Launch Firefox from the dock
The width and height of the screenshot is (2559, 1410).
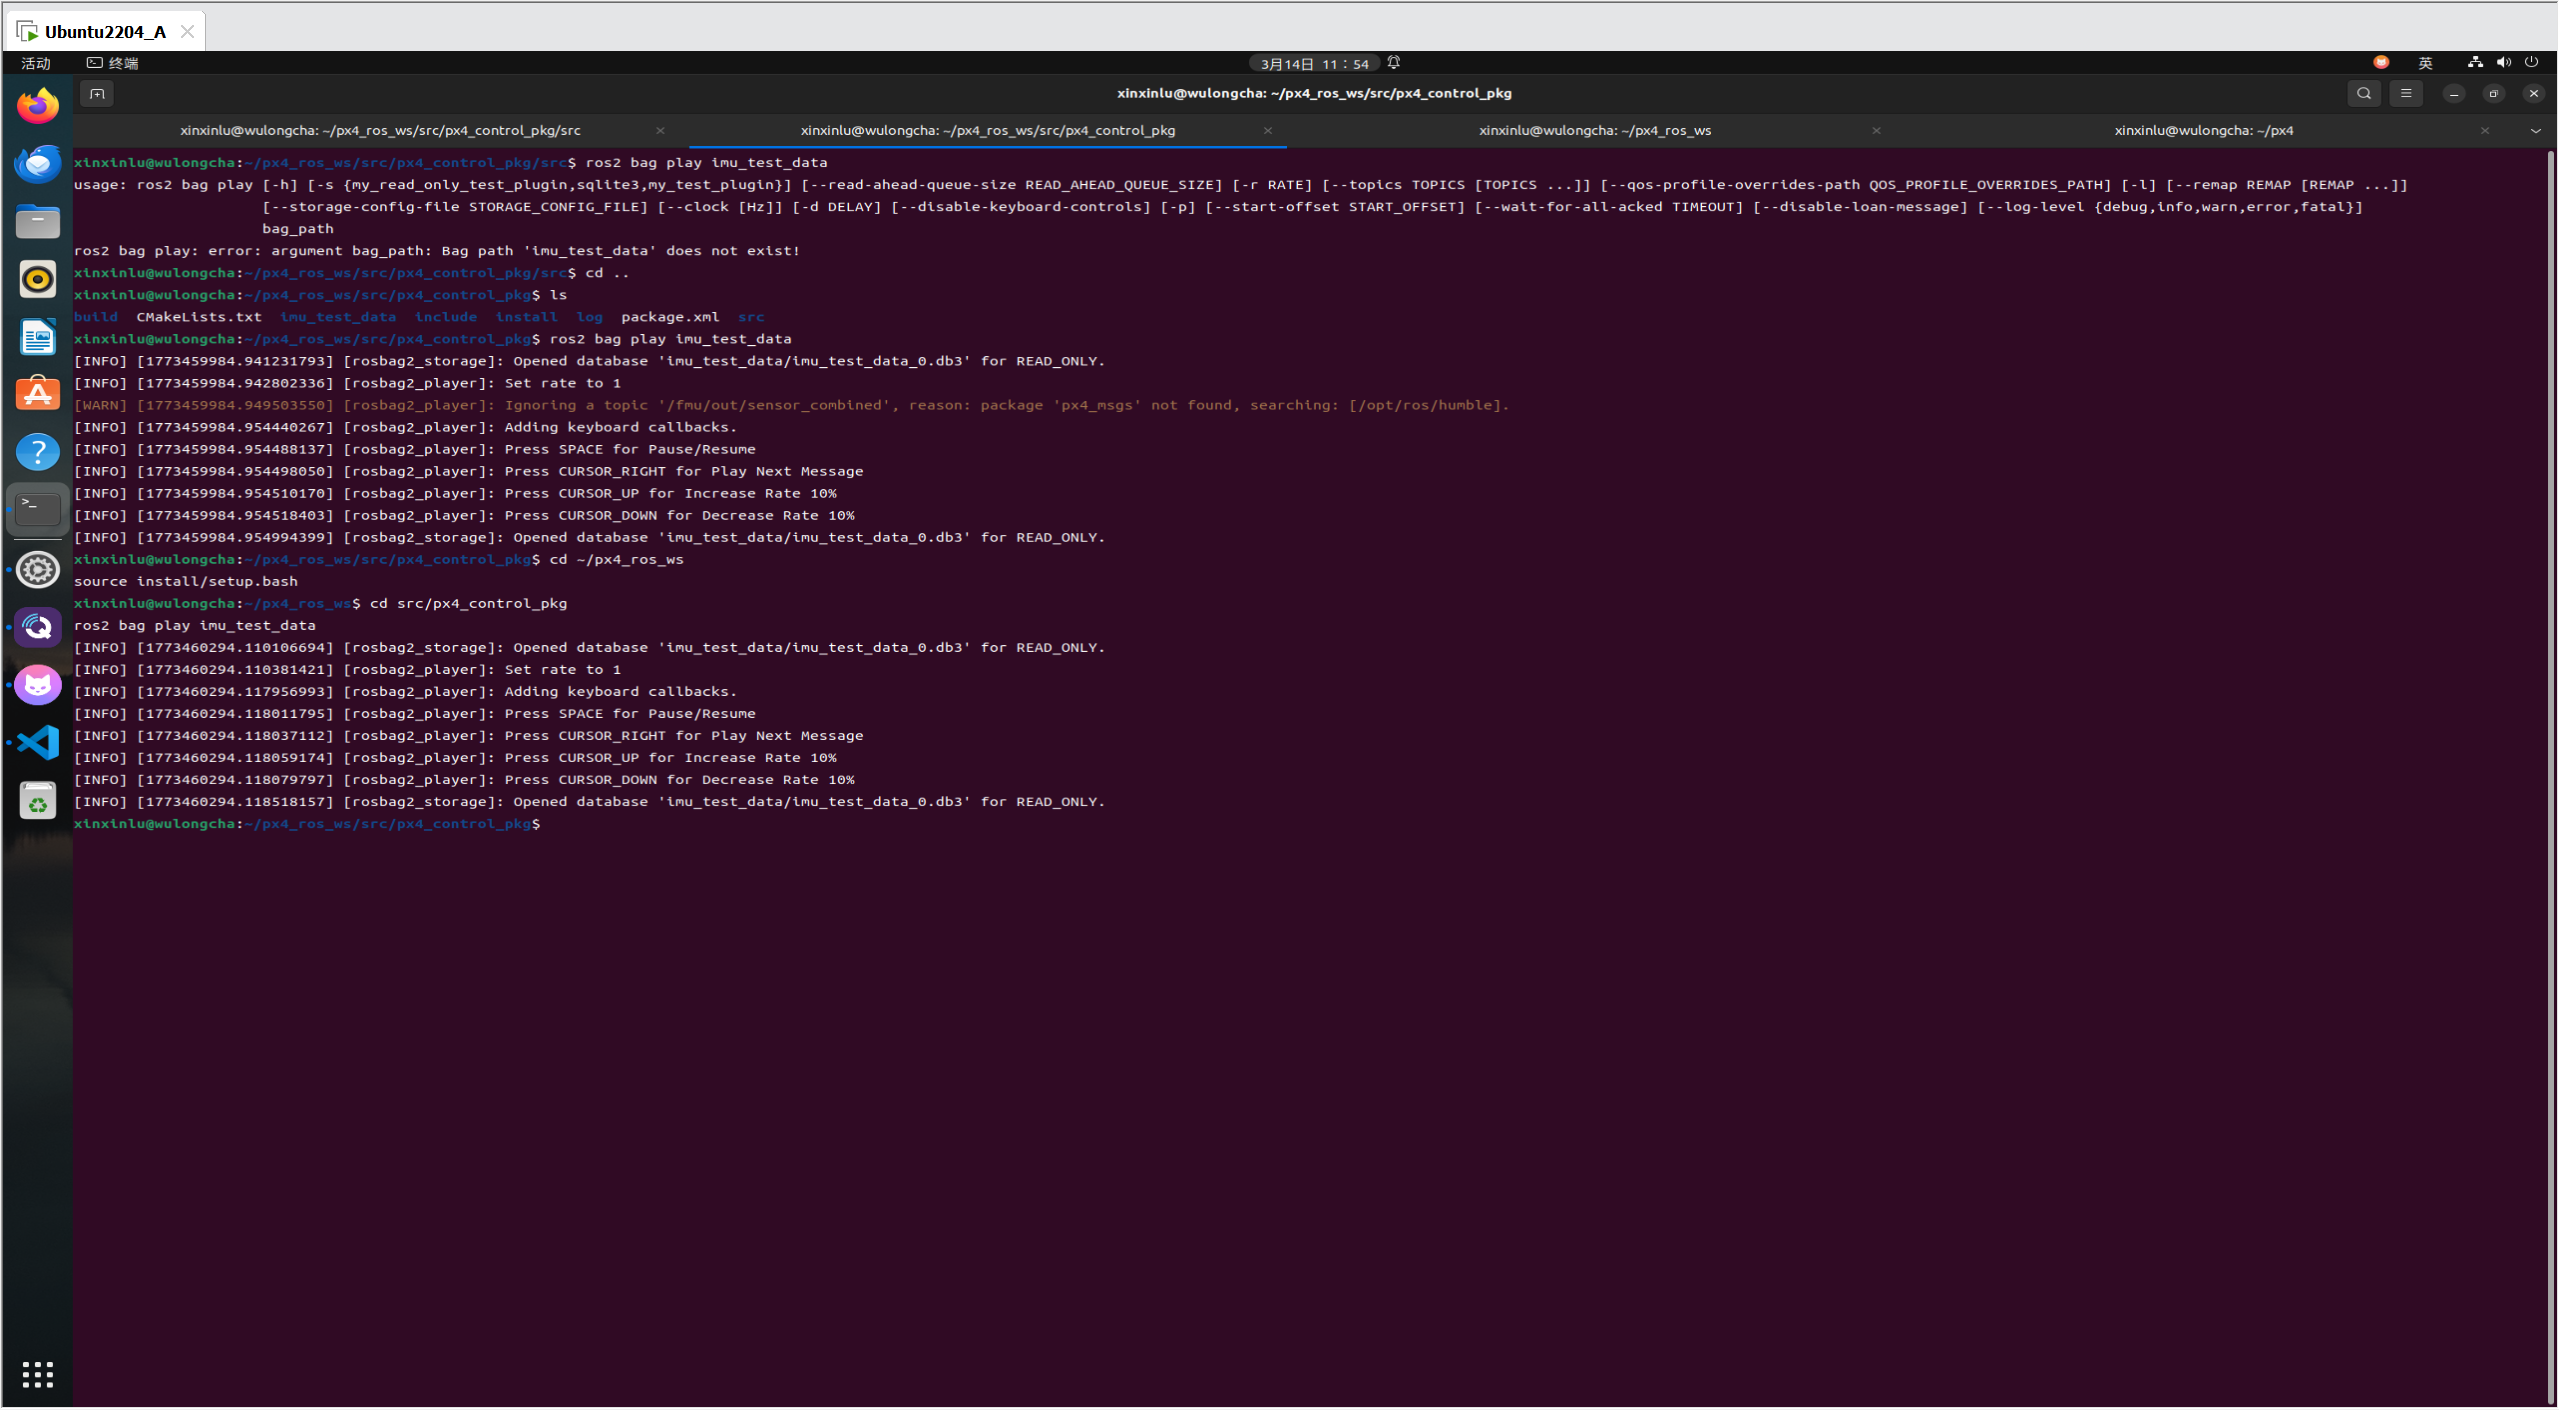[x=38, y=106]
